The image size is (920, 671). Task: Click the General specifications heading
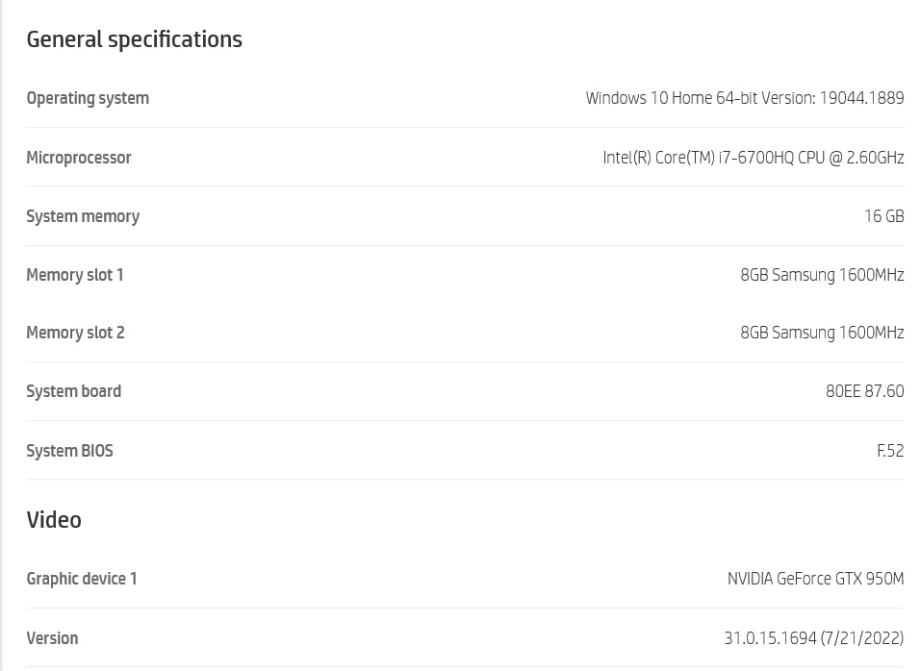click(x=134, y=40)
